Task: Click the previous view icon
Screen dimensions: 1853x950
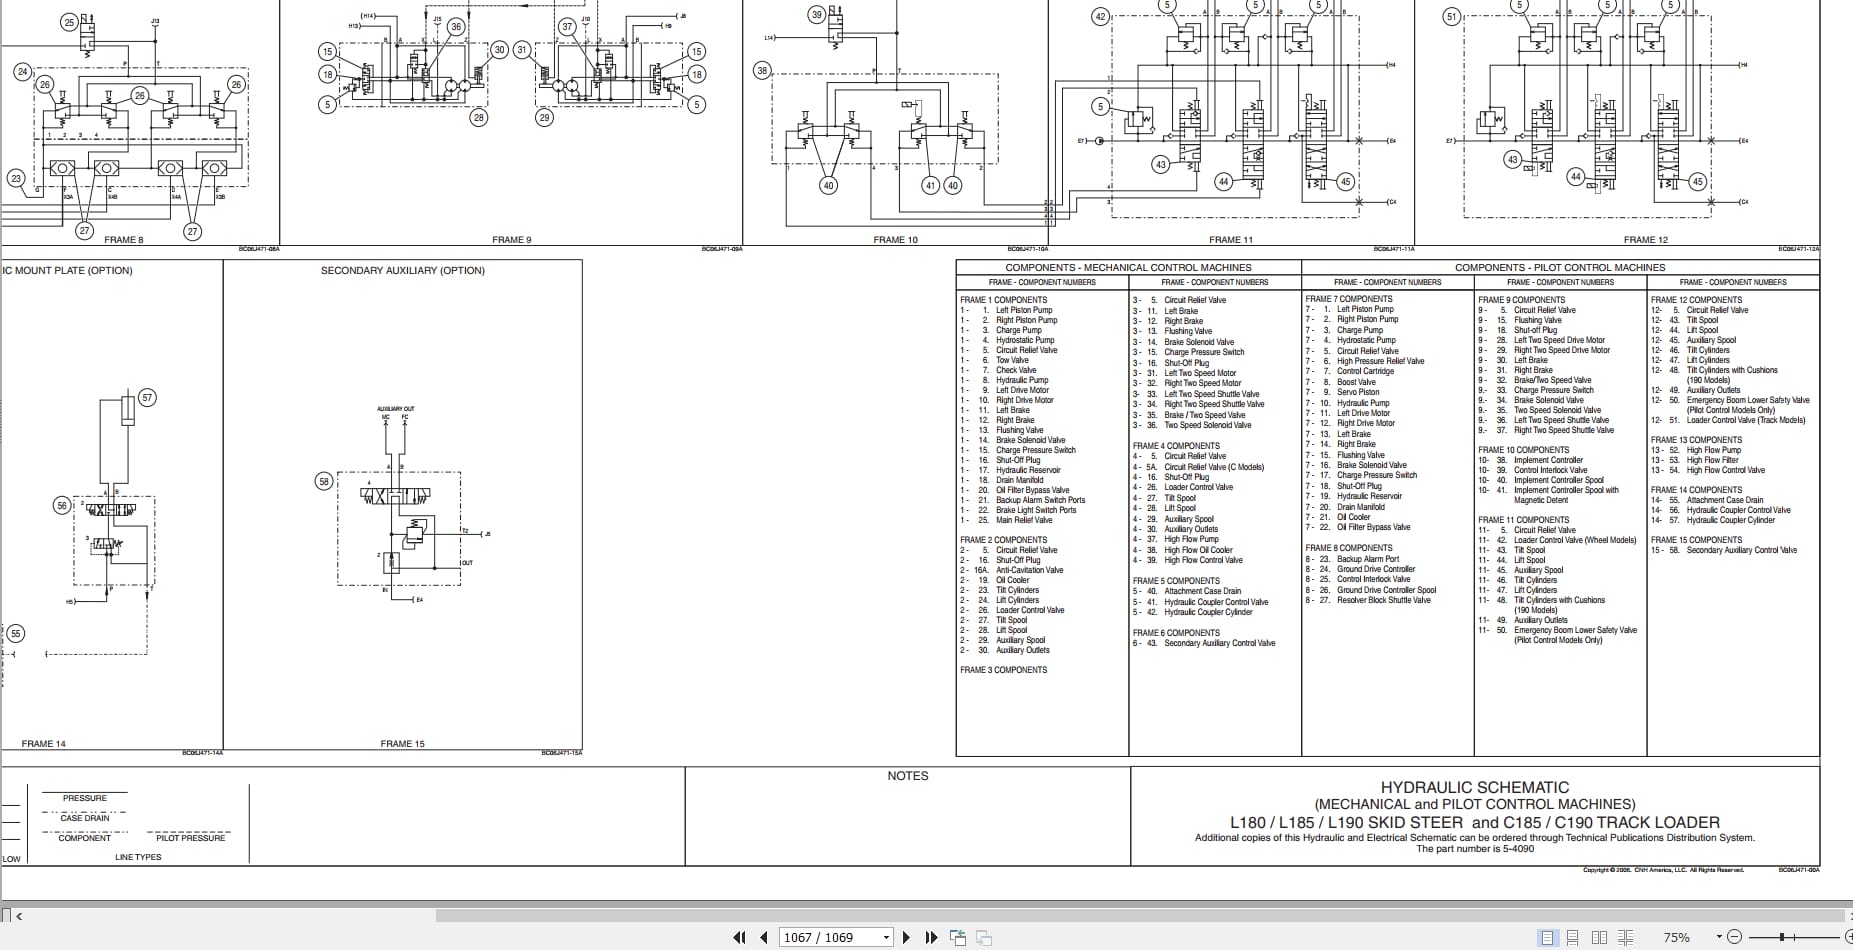Action: (x=958, y=937)
